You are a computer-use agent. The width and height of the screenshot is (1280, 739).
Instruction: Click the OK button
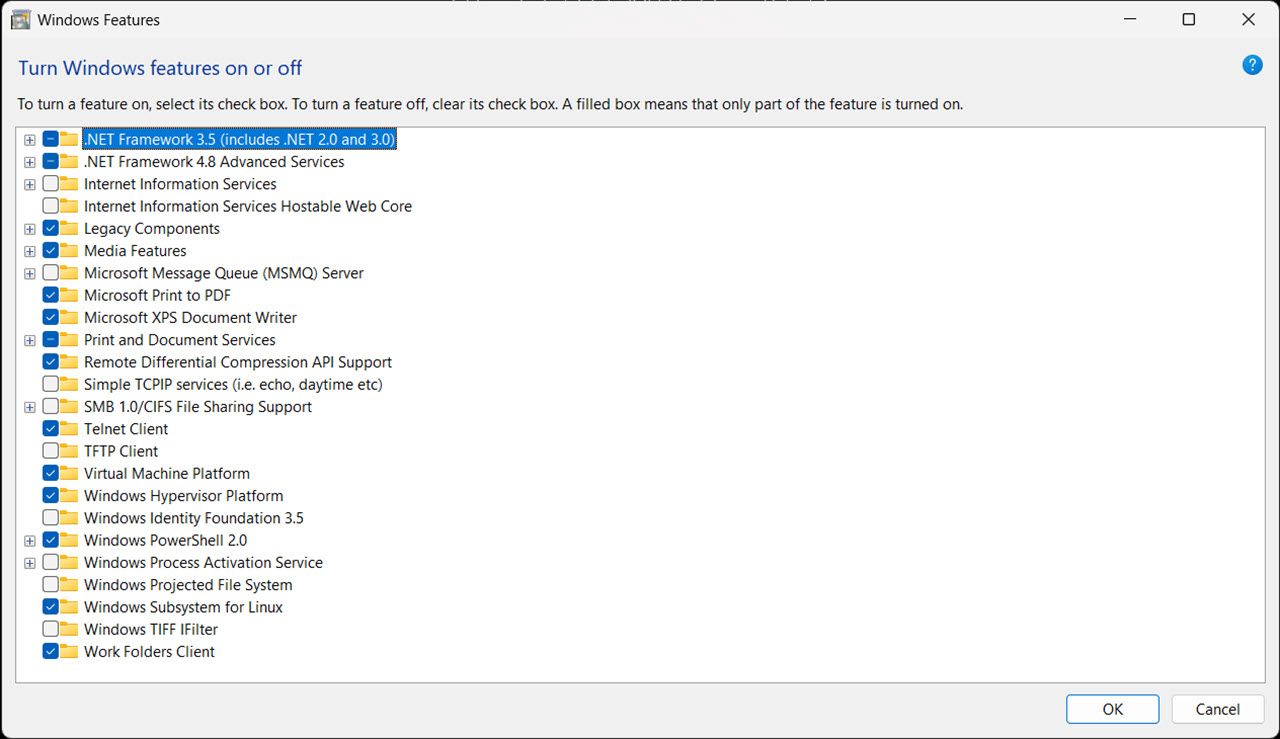tap(1112, 708)
